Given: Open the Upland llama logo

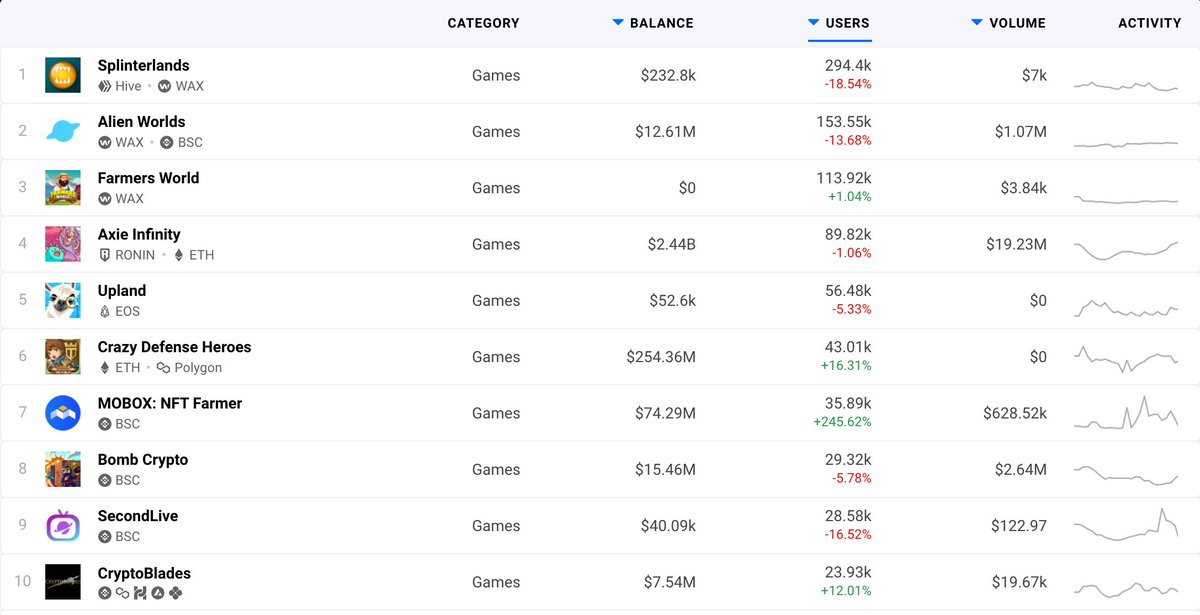Looking at the screenshot, I should [63, 300].
